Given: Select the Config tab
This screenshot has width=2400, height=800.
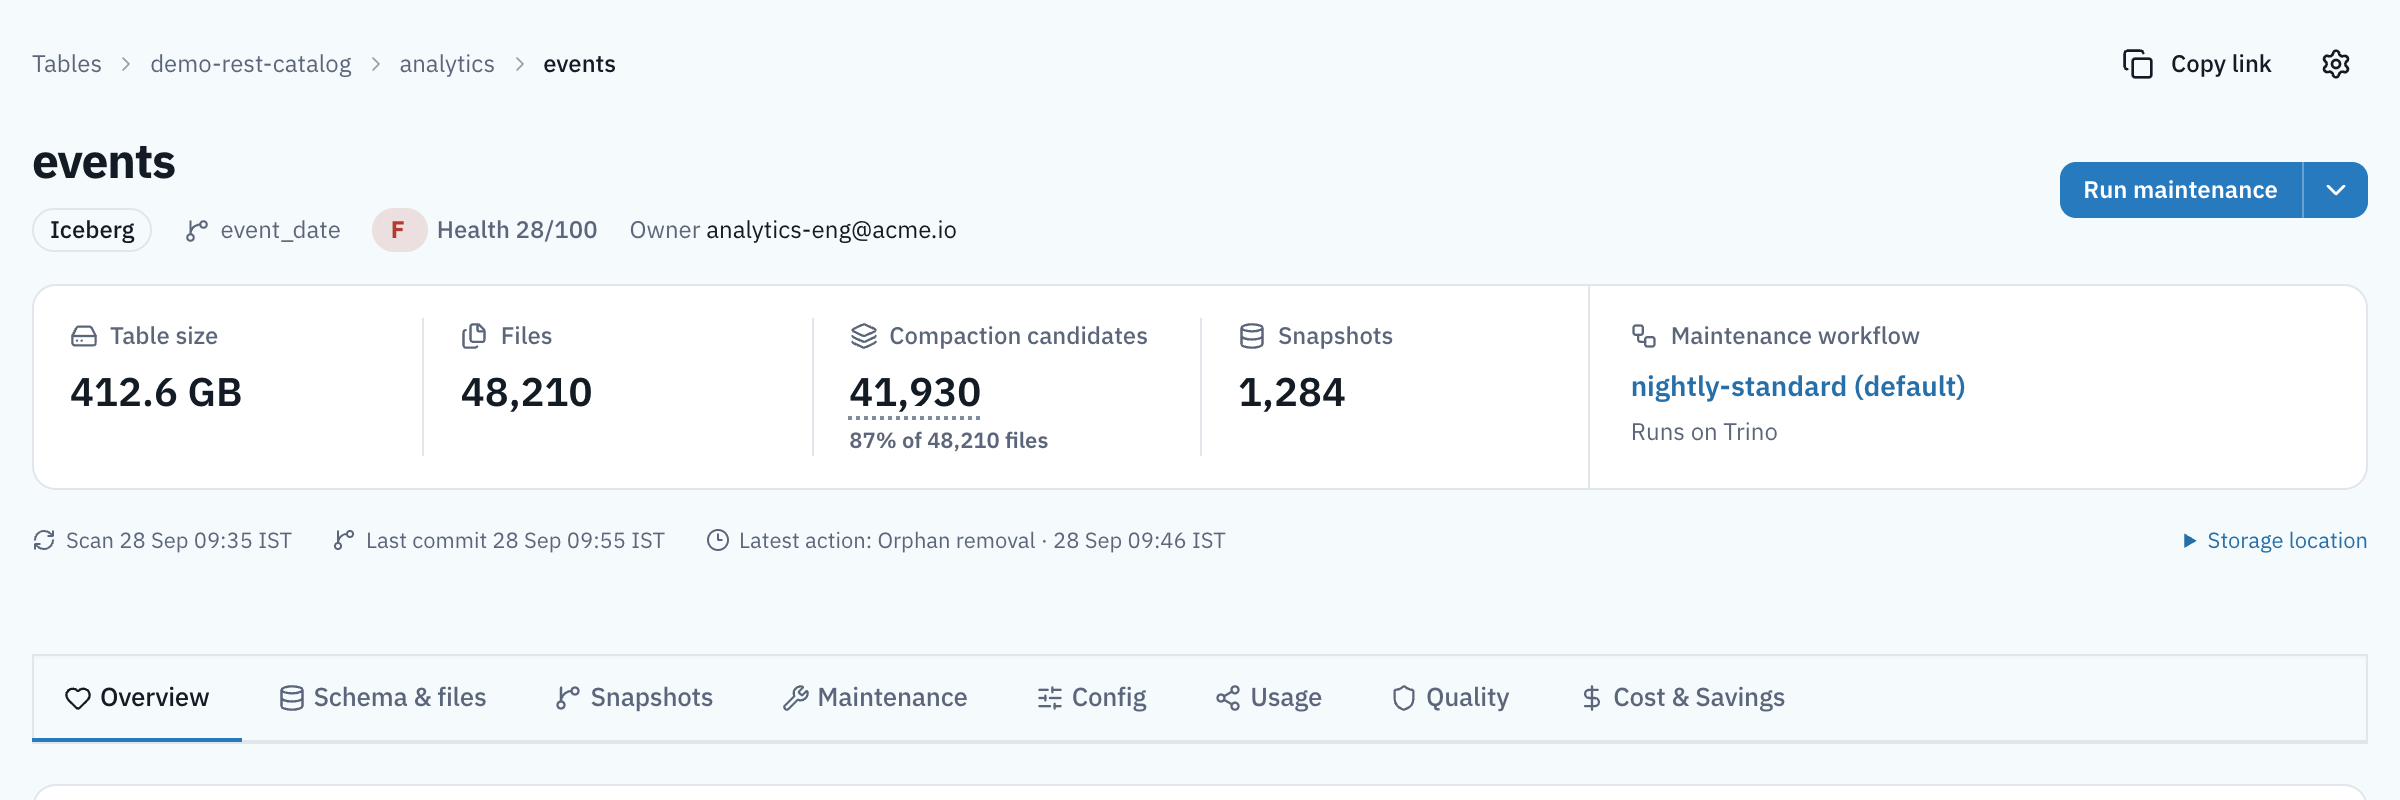Looking at the screenshot, I should [x=1092, y=698].
